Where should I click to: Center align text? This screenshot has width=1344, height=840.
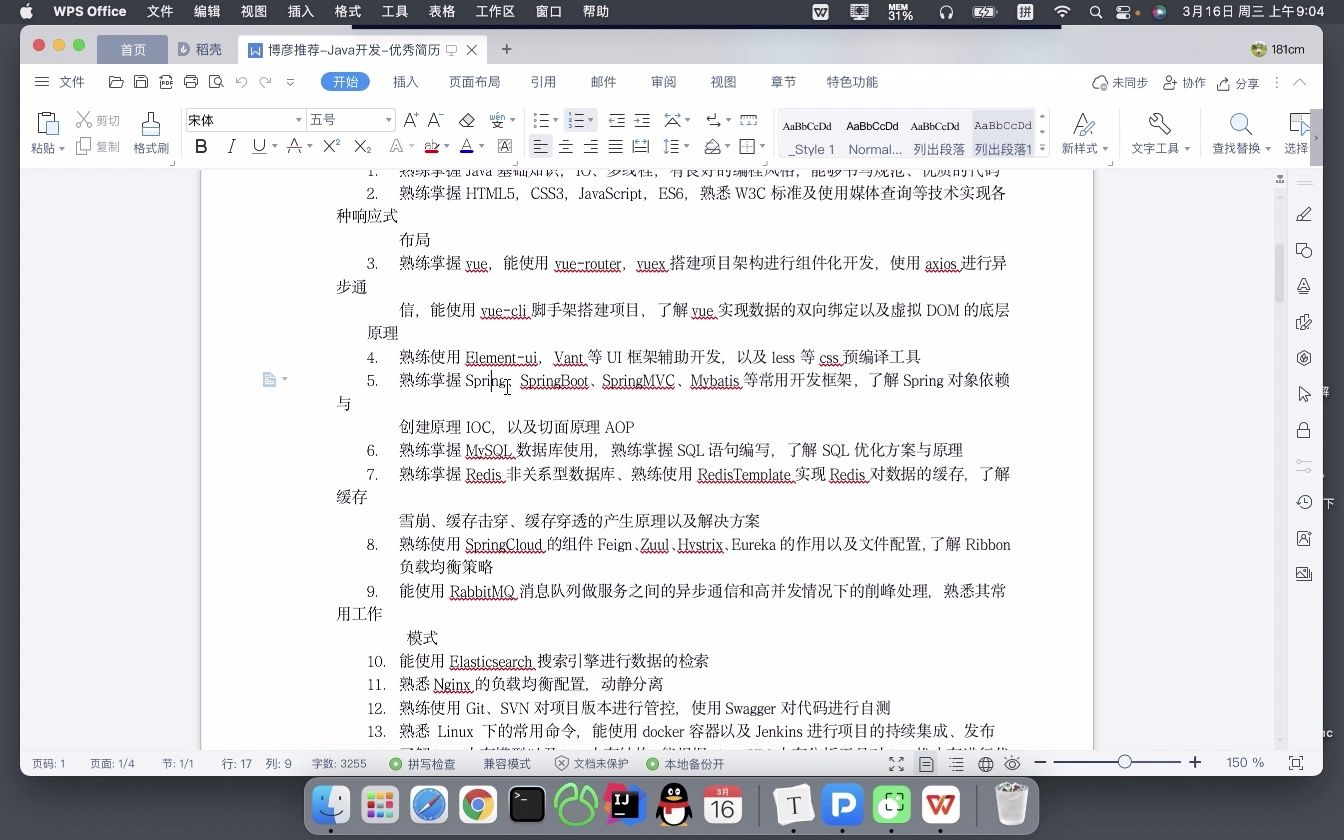coord(566,147)
